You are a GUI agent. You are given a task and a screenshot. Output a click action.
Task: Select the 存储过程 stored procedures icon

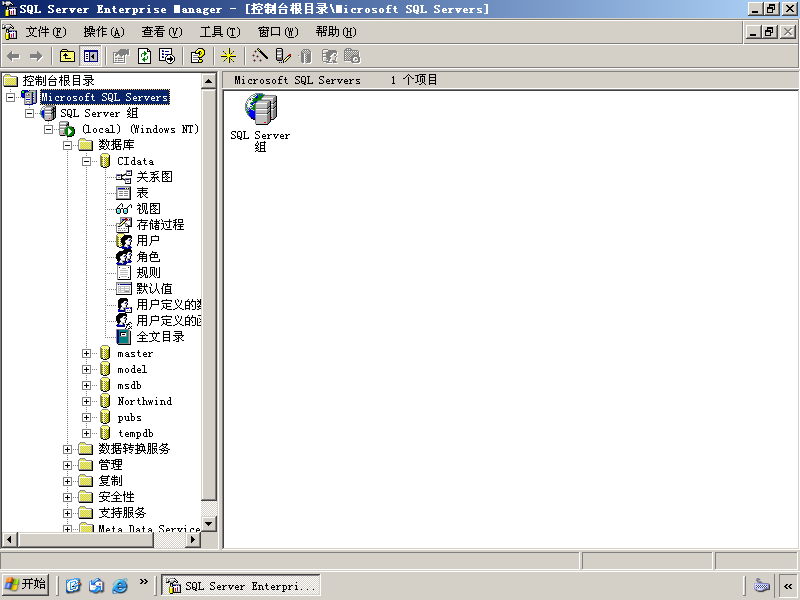point(123,225)
